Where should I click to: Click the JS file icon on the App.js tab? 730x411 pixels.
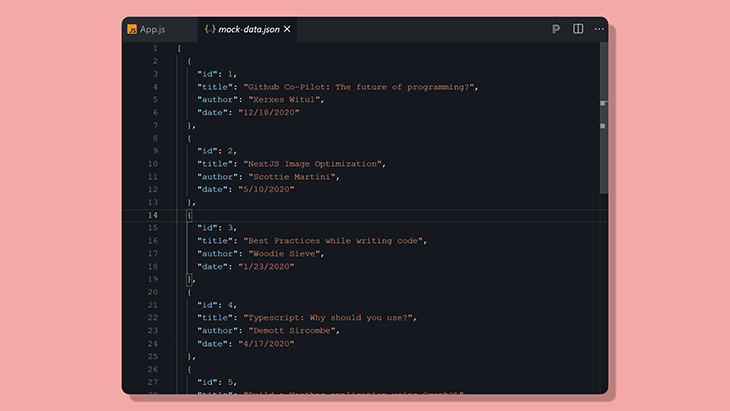[x=132, y=30]
